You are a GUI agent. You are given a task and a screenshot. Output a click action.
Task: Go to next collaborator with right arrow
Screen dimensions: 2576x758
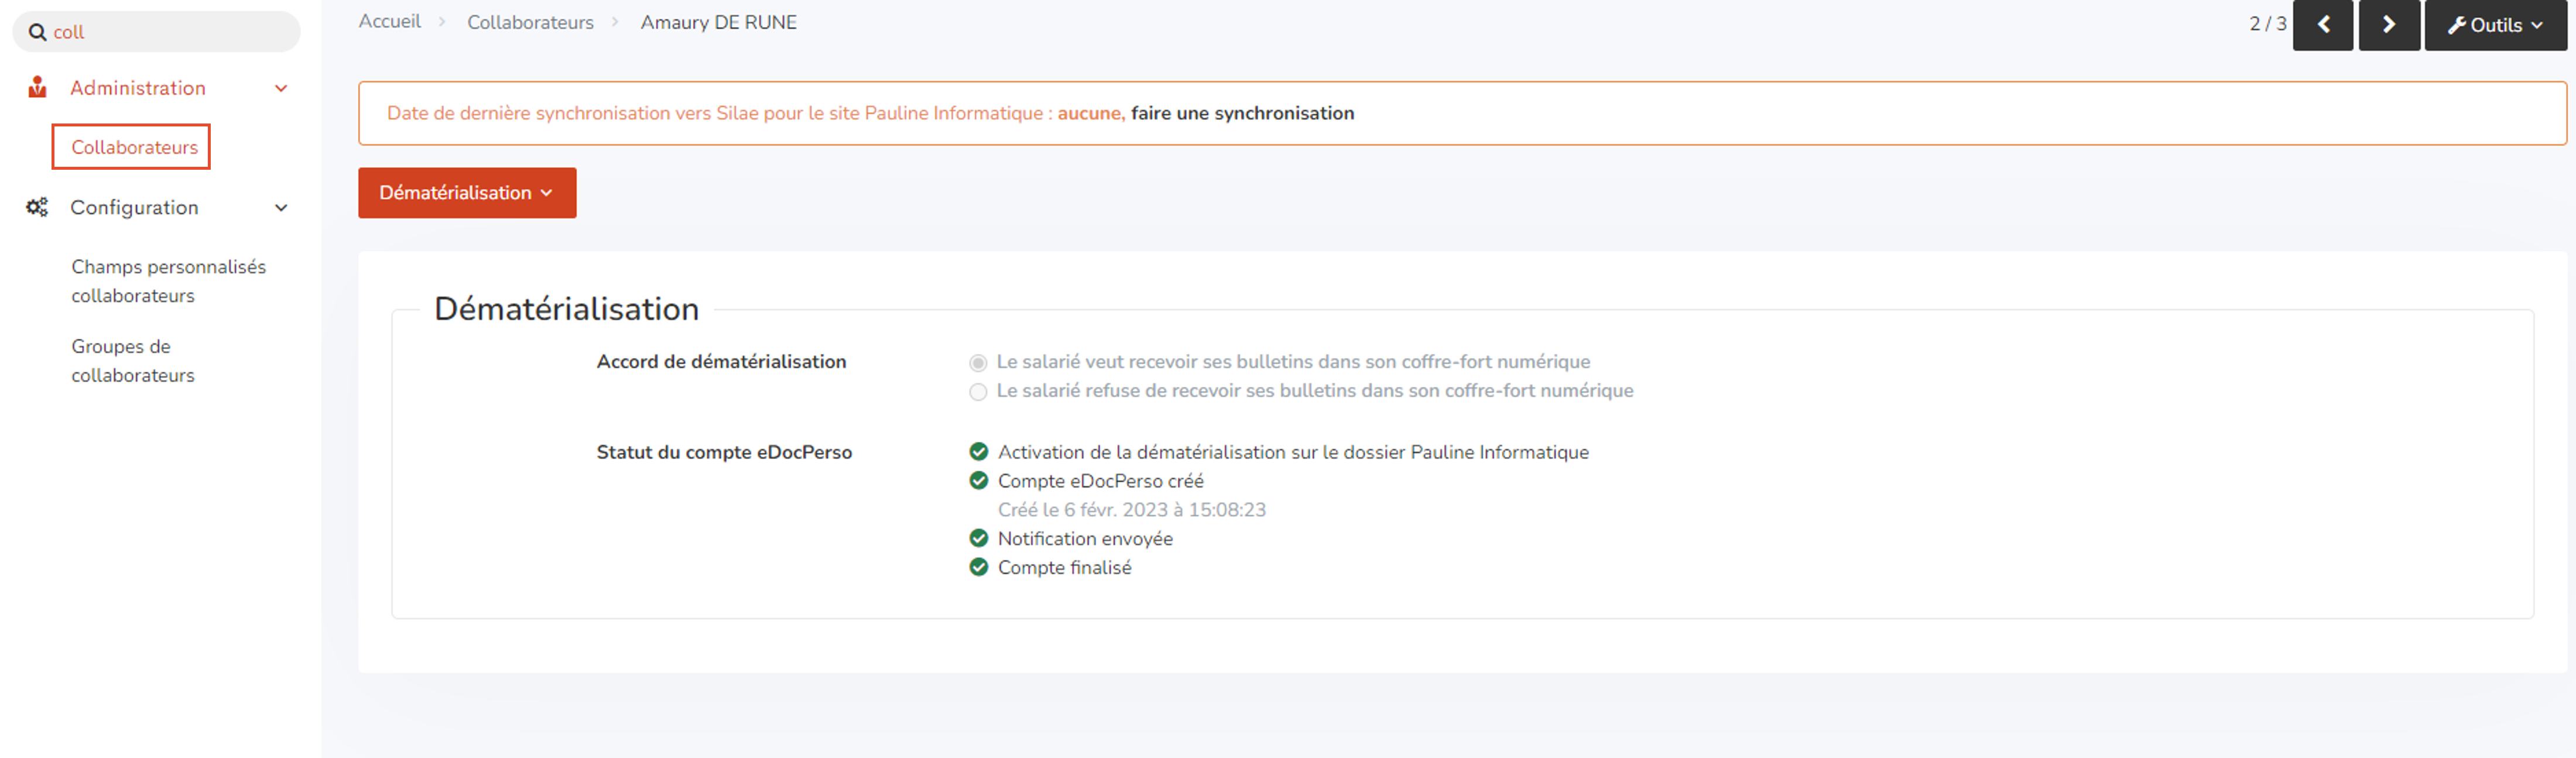click(x=2388, y=25)
